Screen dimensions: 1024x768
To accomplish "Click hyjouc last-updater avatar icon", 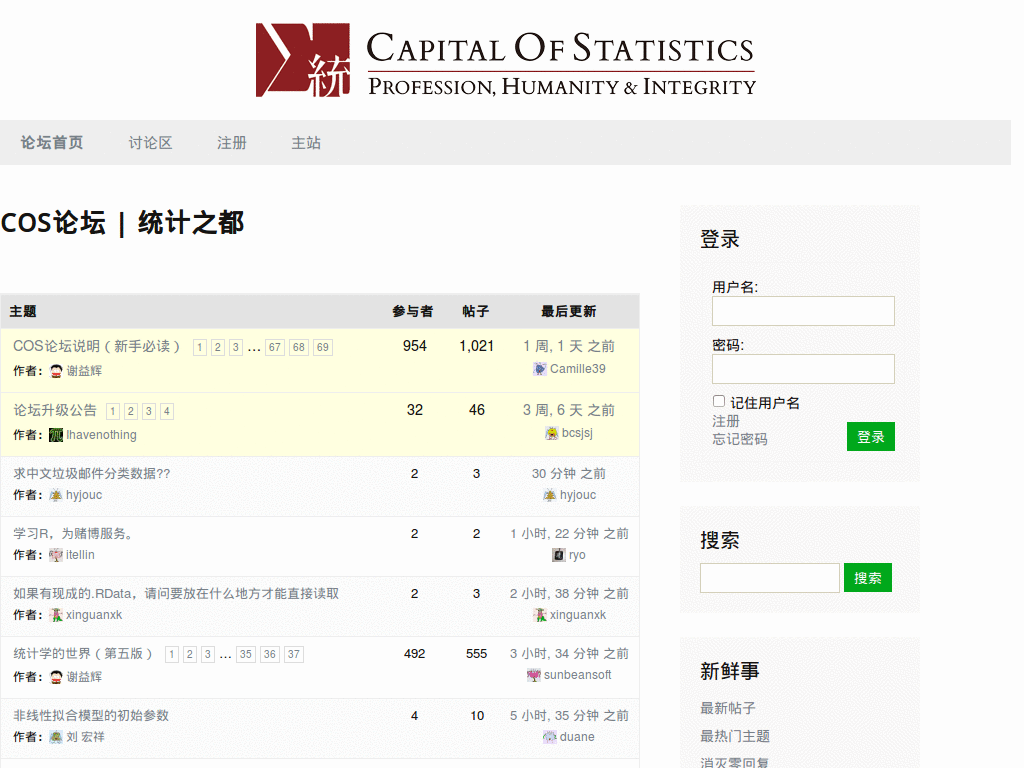I will tap(550, 495).
